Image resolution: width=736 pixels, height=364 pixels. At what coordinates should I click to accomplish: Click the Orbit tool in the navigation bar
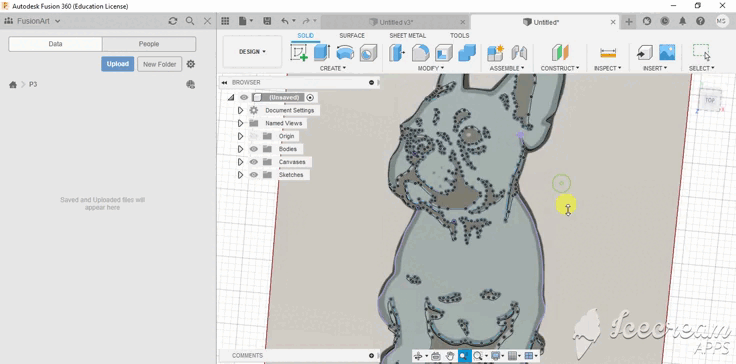[x=418, y=356]
